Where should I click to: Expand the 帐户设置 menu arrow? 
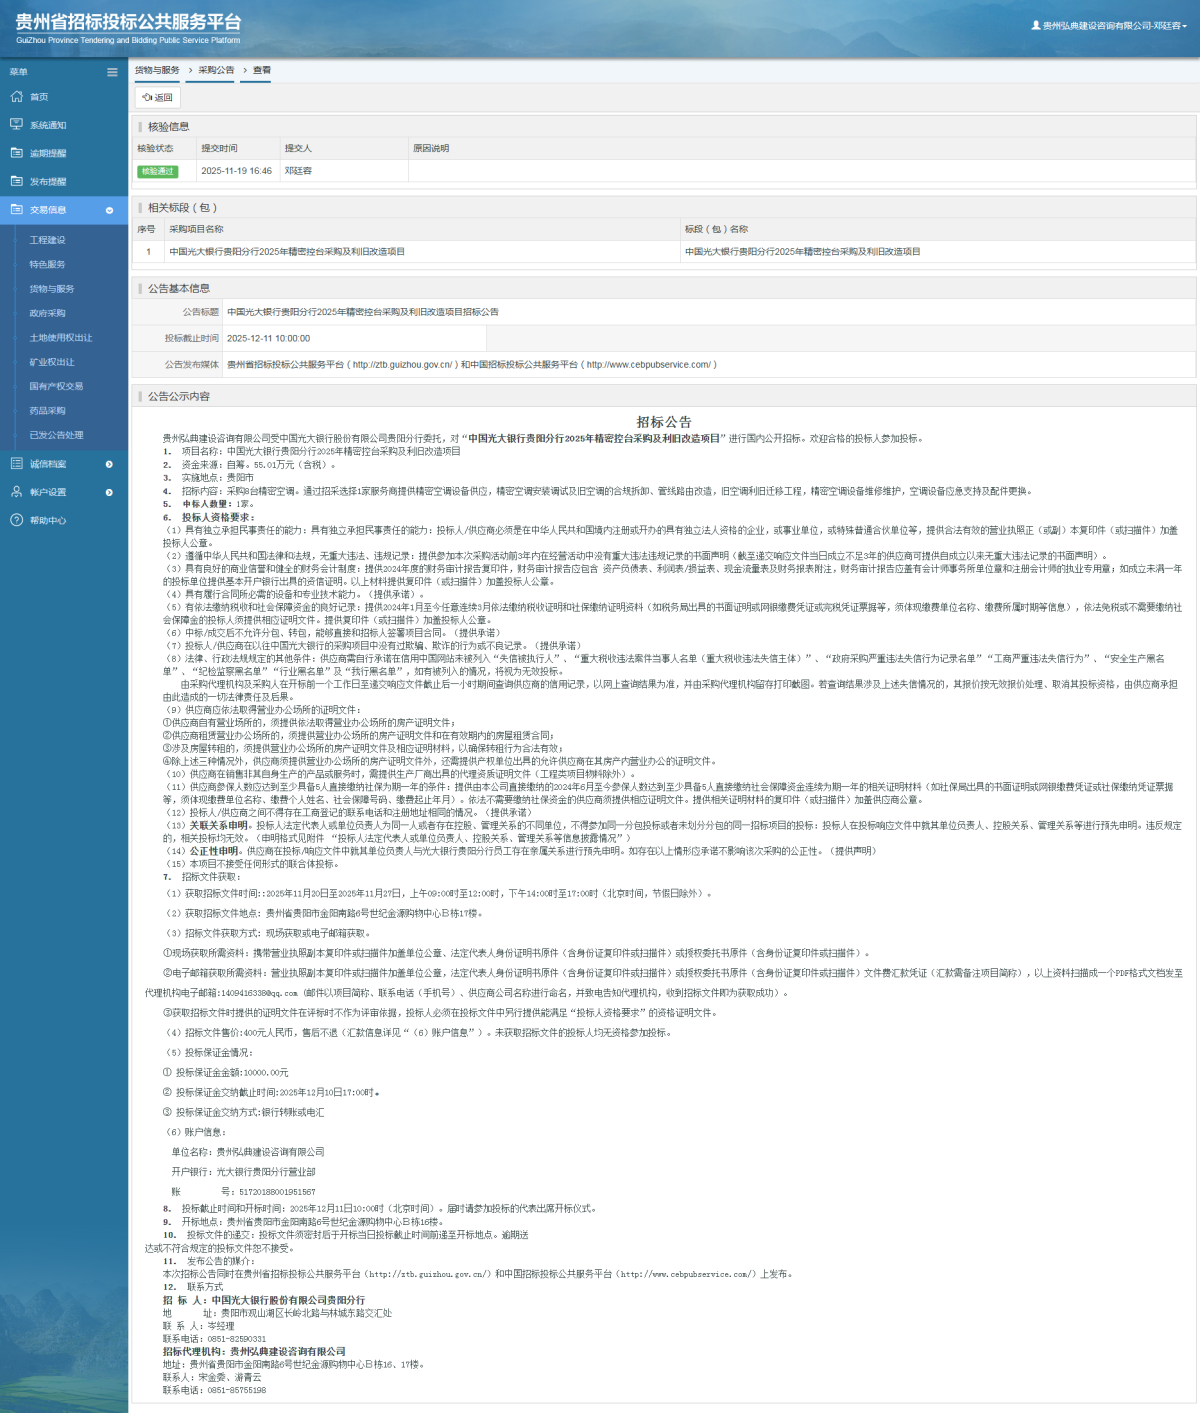pos(109,492)
